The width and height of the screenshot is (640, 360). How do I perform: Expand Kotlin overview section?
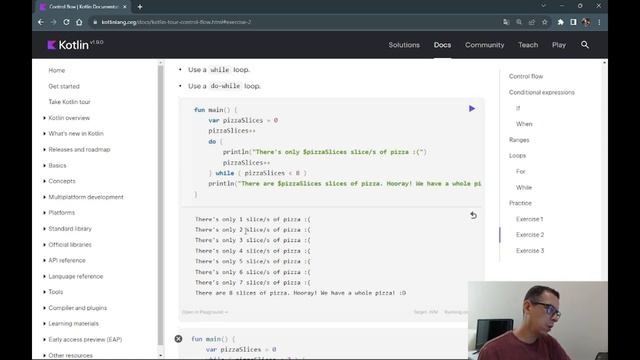click(69, 118)
